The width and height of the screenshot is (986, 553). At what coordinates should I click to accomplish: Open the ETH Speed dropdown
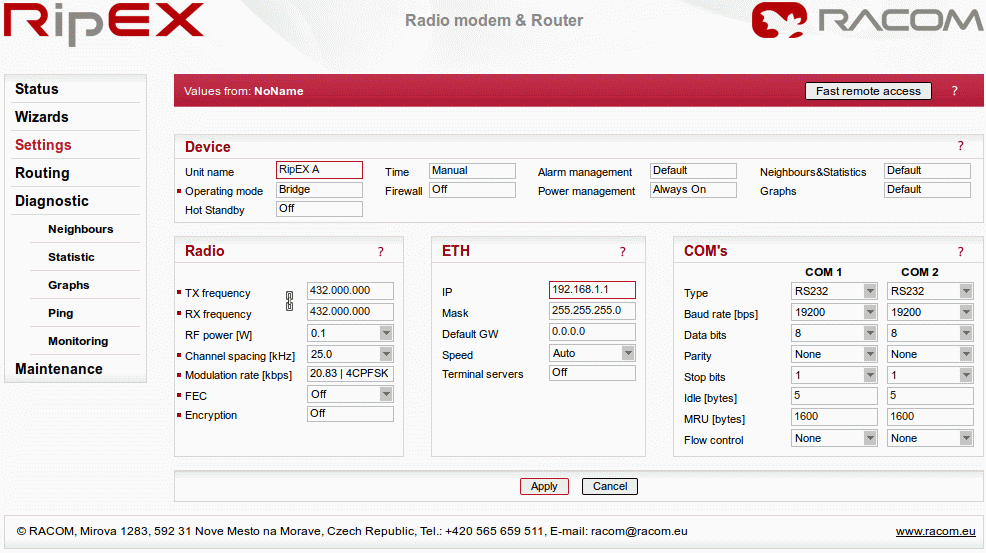pyautogui.click(x=592, y=354)
